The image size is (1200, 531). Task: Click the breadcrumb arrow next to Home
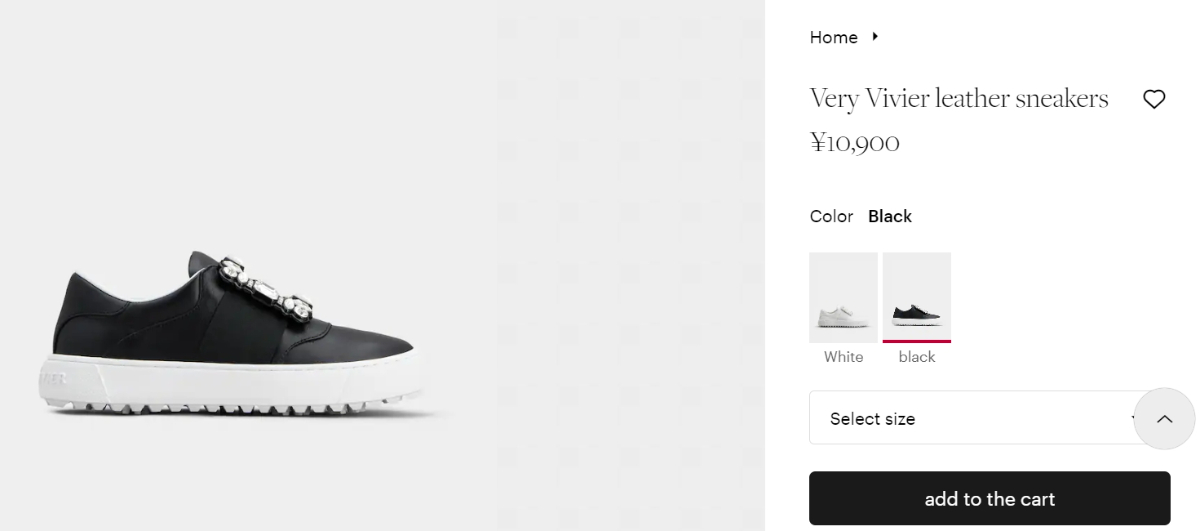(875, 37)
